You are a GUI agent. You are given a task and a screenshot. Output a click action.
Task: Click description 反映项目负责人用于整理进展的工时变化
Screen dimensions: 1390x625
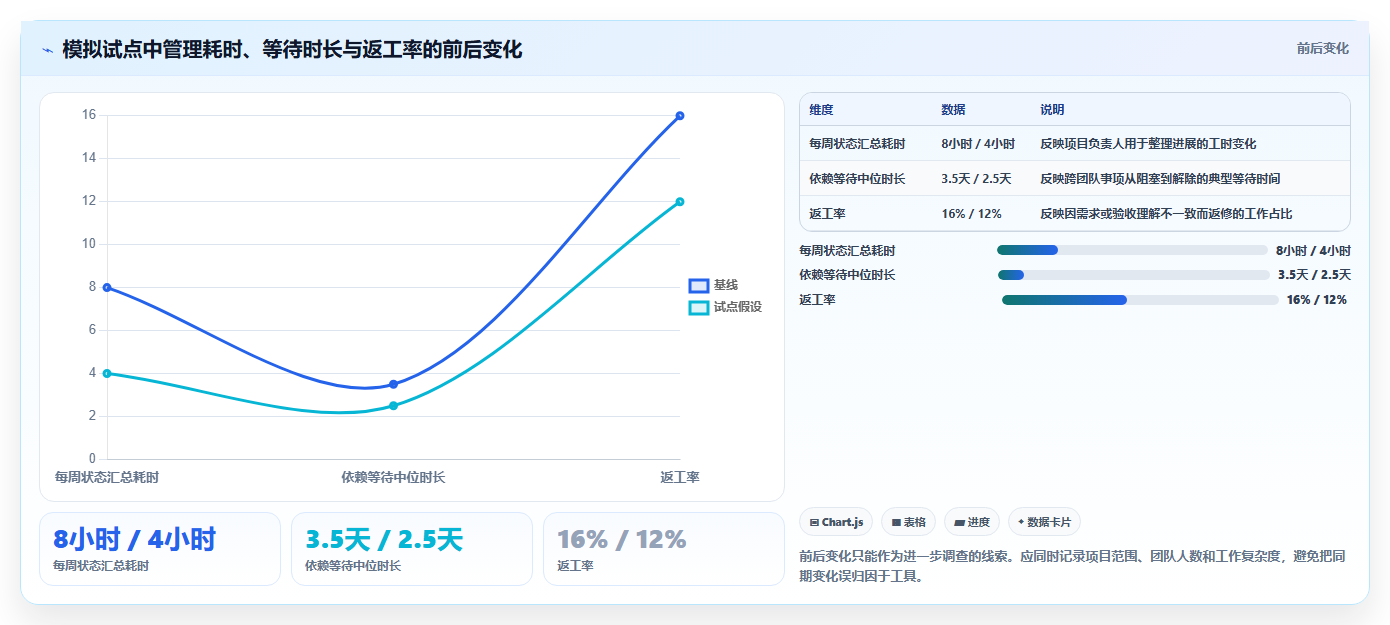pyautogui.click(x=1148, y=144)
